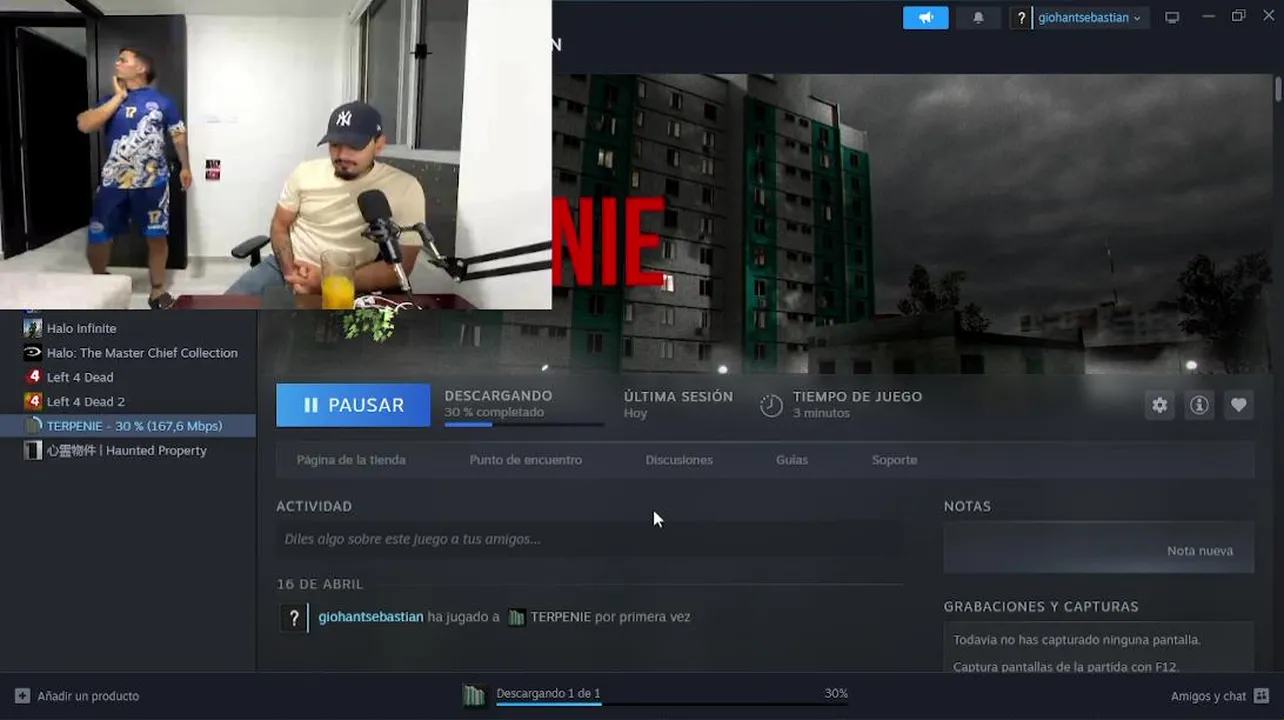
Task: Click the activity entry user avatar
Action: [x=293, y=618]
